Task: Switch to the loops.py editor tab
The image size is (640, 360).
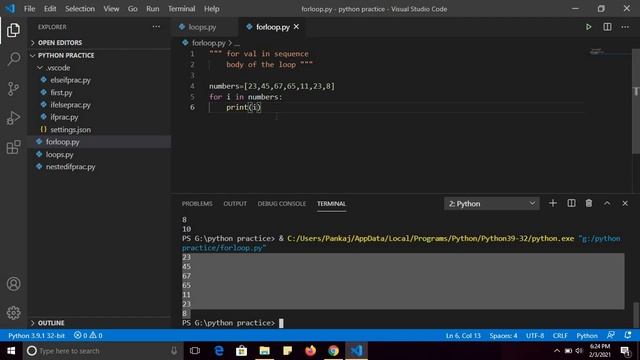Action: coord(205,27)
